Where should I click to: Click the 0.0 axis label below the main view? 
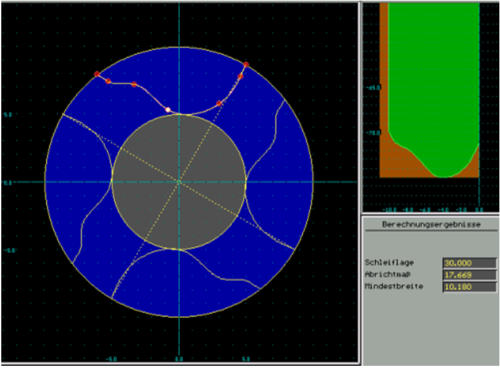(179, 359)
